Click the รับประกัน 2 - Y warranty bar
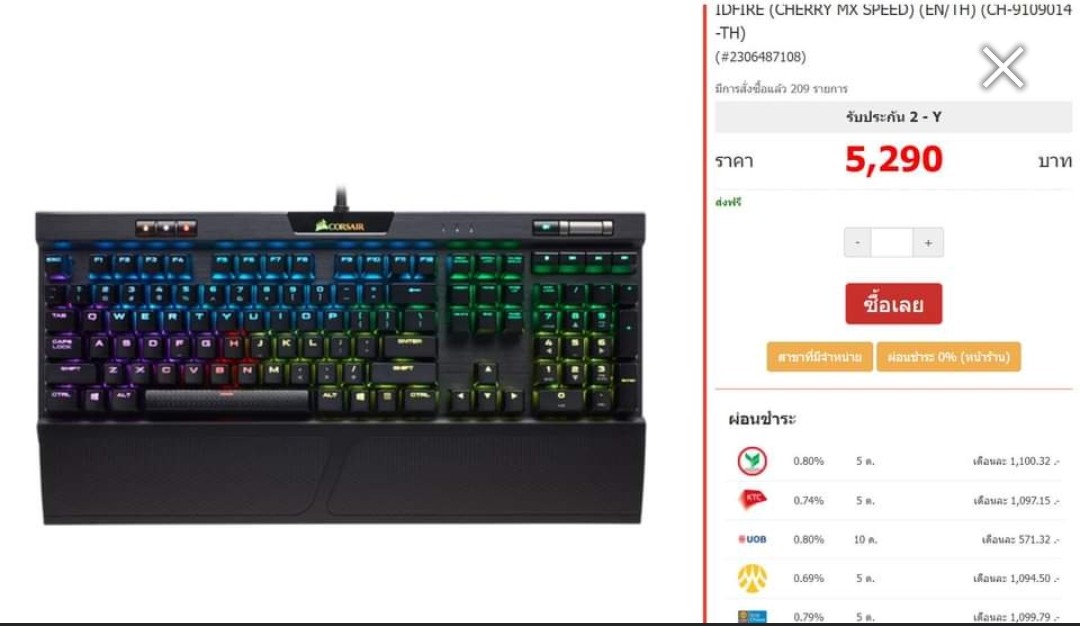 click(893, 116)
